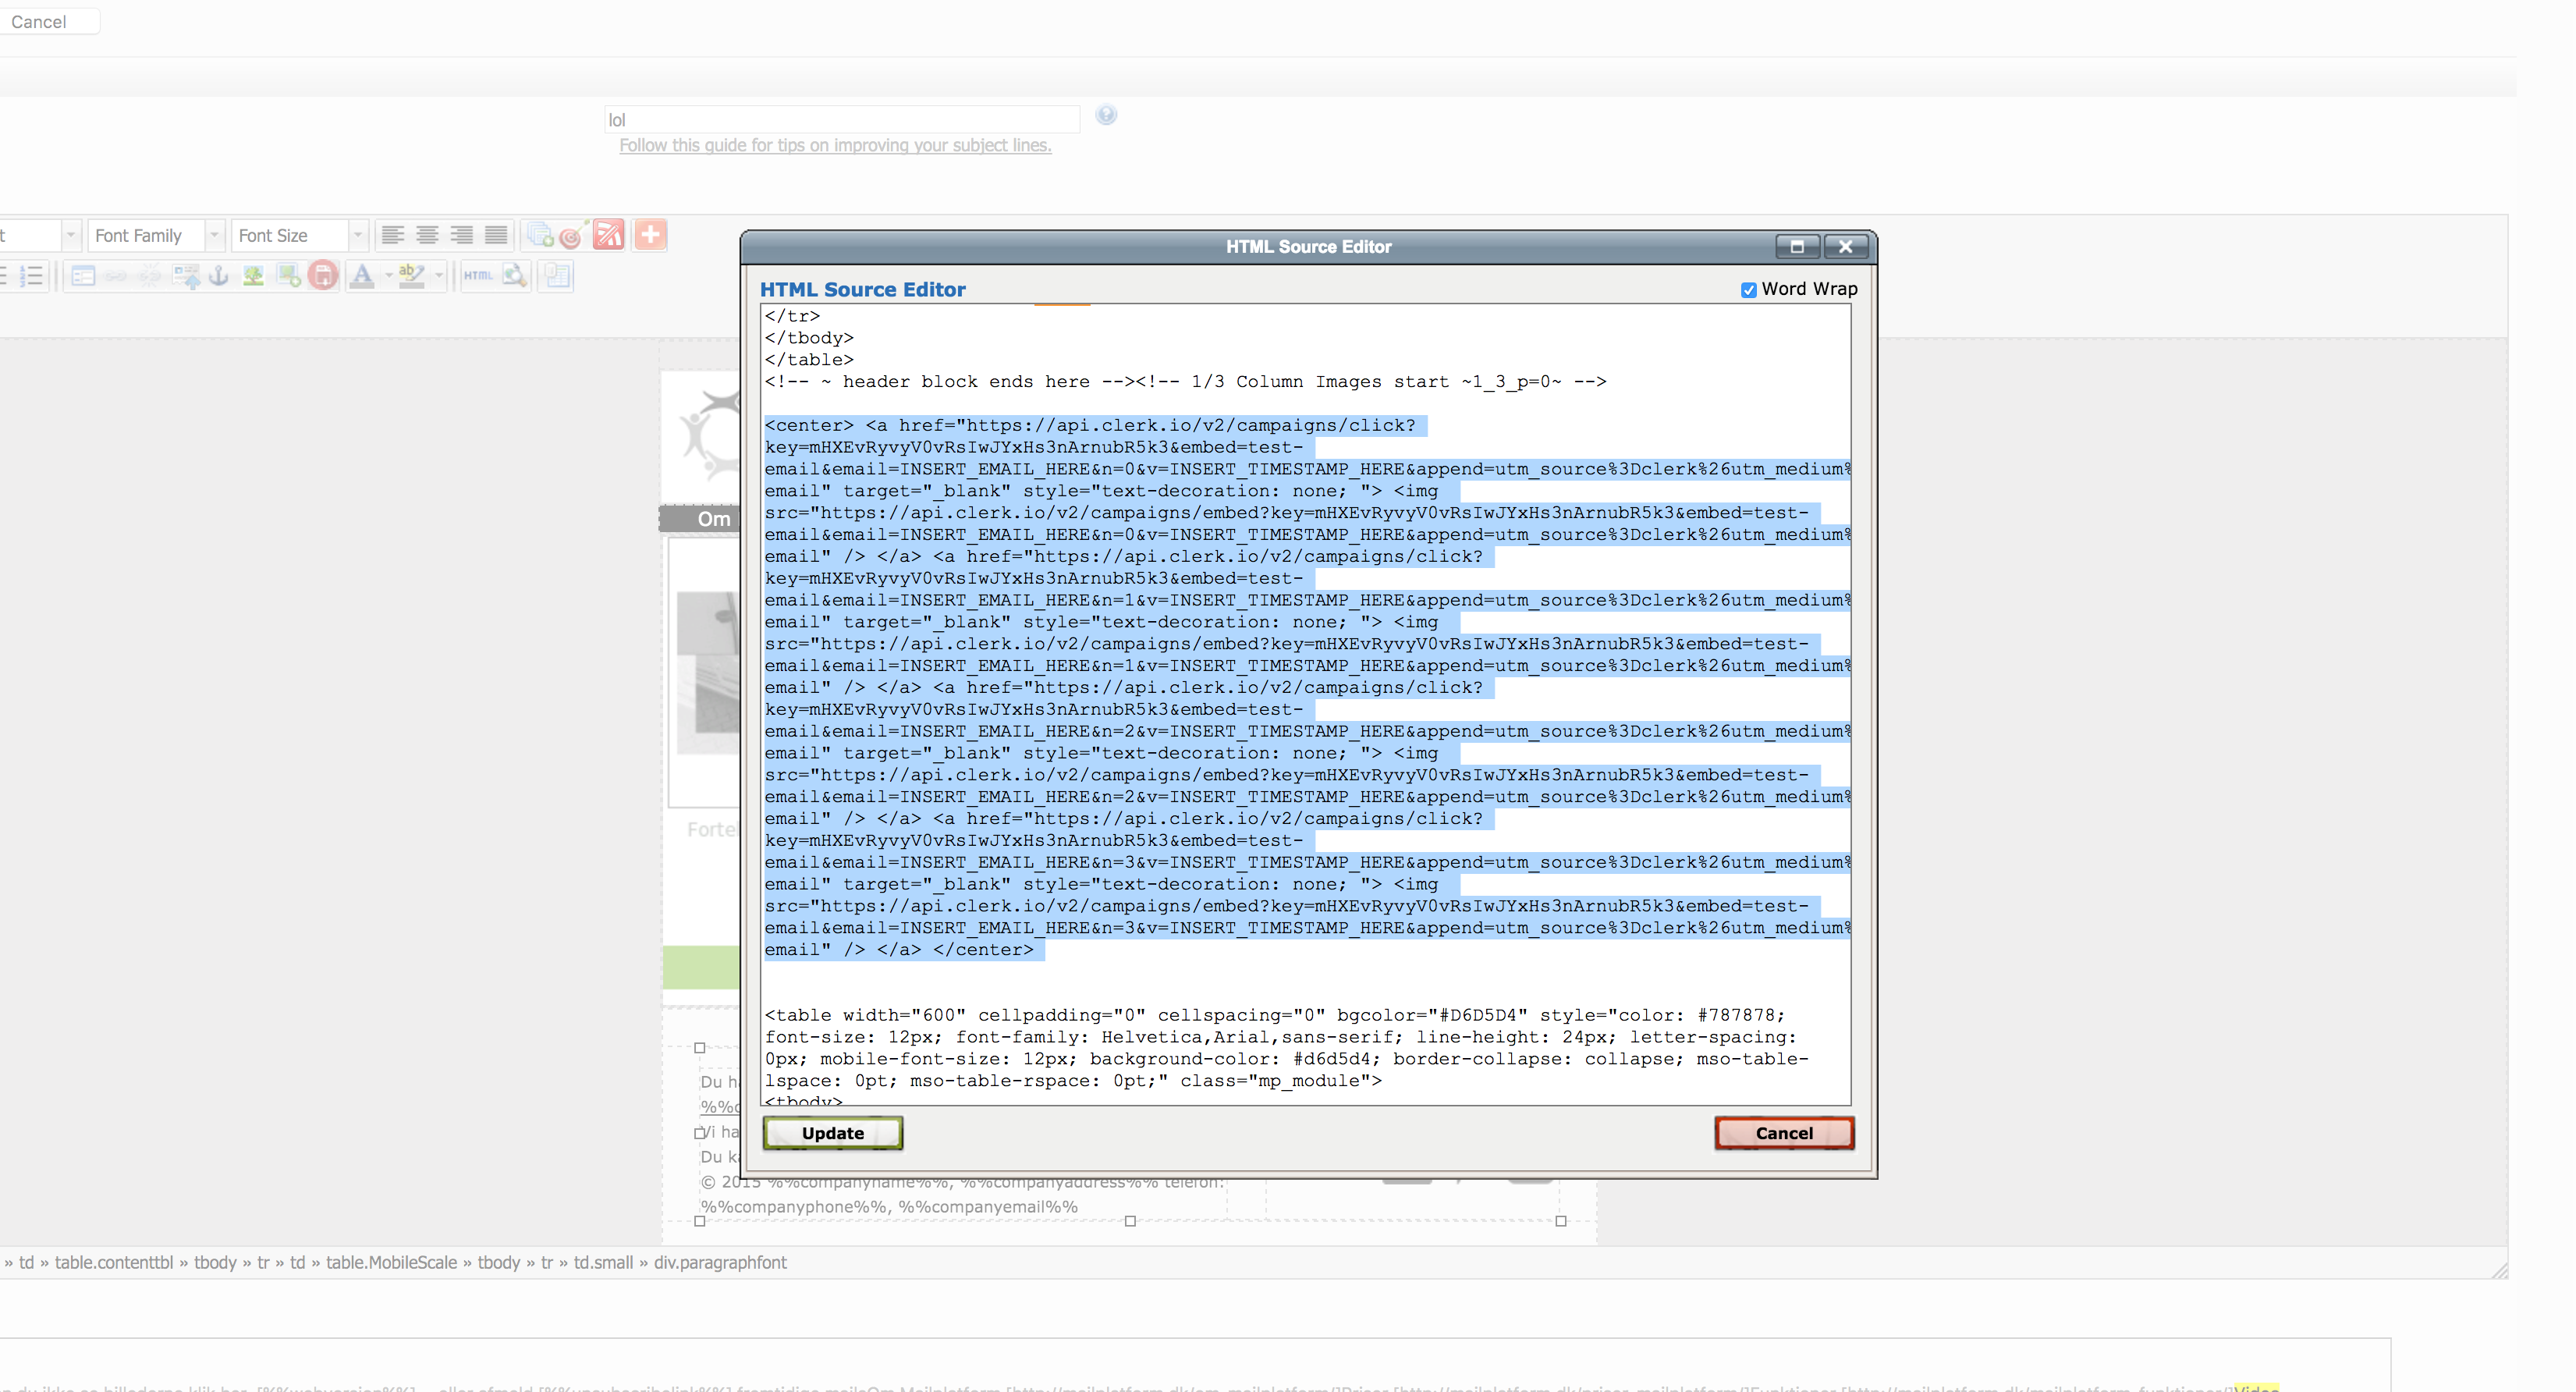2576x1392 pixels.
Task: Click the subject line input field
Action: pos(841,120)
